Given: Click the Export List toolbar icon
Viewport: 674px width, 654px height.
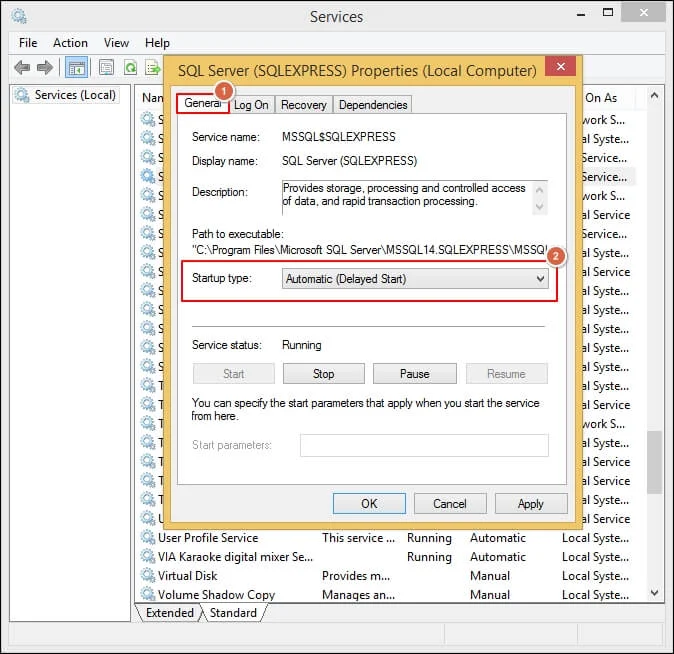Looking at the screenshot, I should pyautogui.click(x=153, y=68).
